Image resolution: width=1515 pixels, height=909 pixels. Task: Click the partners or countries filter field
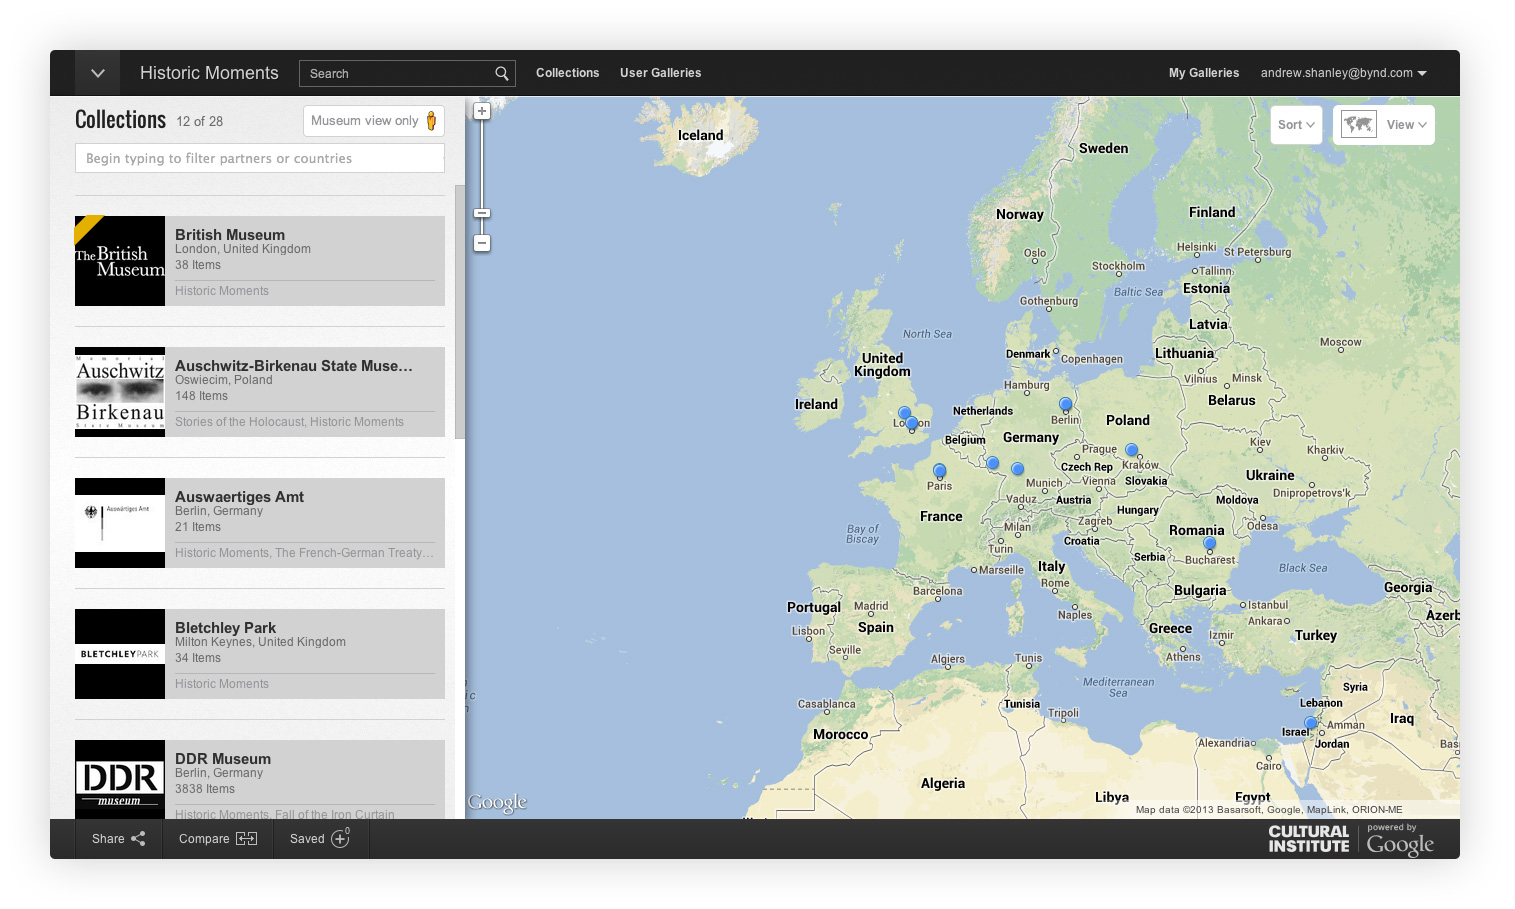(260, 158)
